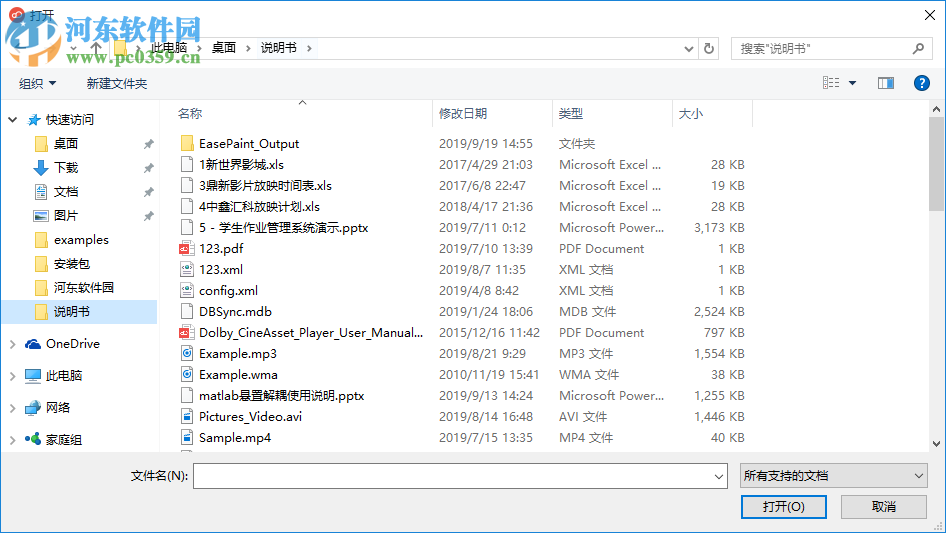Select 5 - 学生作业管理系统演示.pptx
Image resolution: width=946 pixels, height=533 pixels.
click(284, 228)
